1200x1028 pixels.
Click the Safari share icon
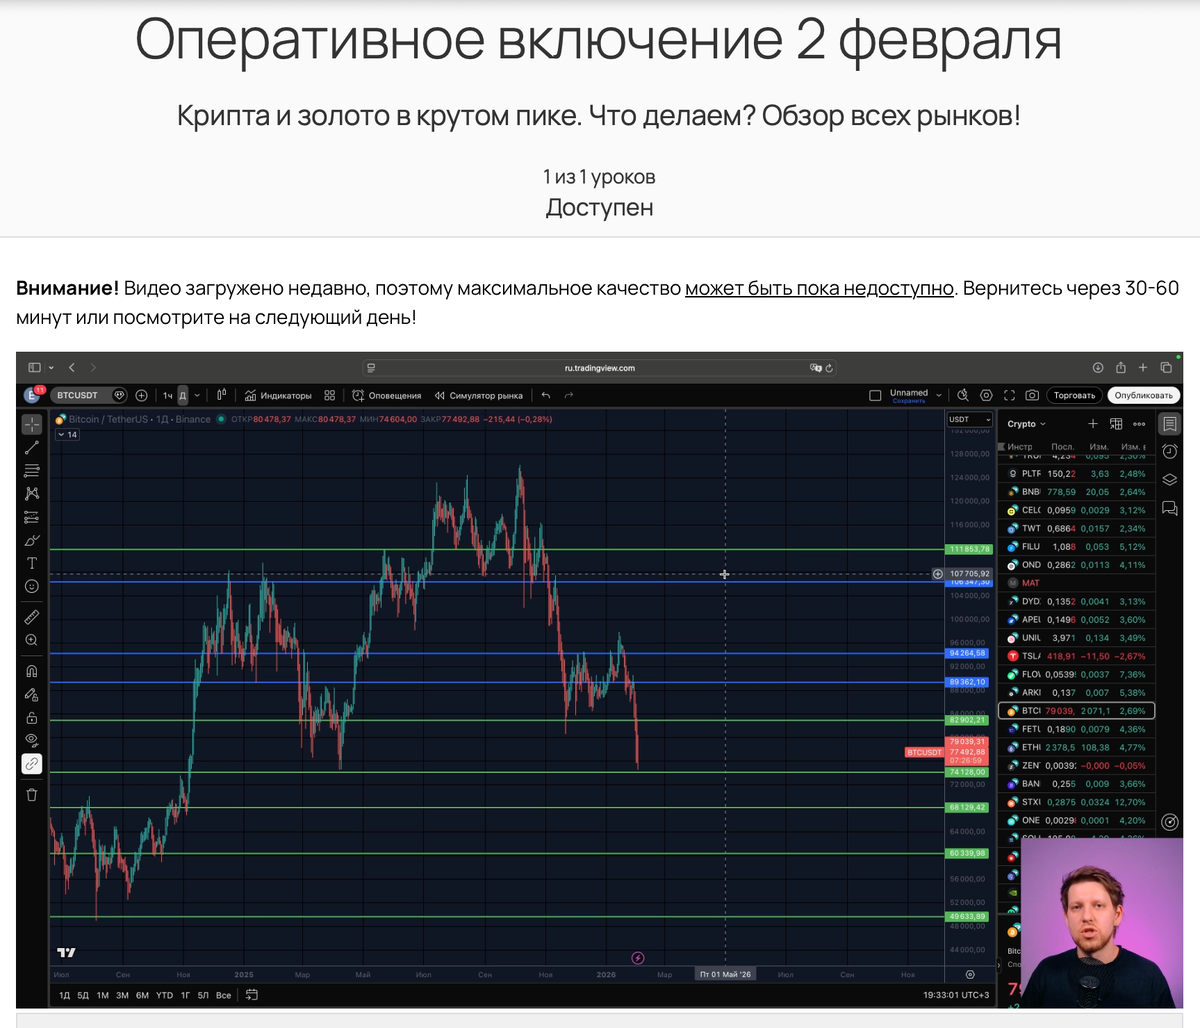pos(1121,367)
